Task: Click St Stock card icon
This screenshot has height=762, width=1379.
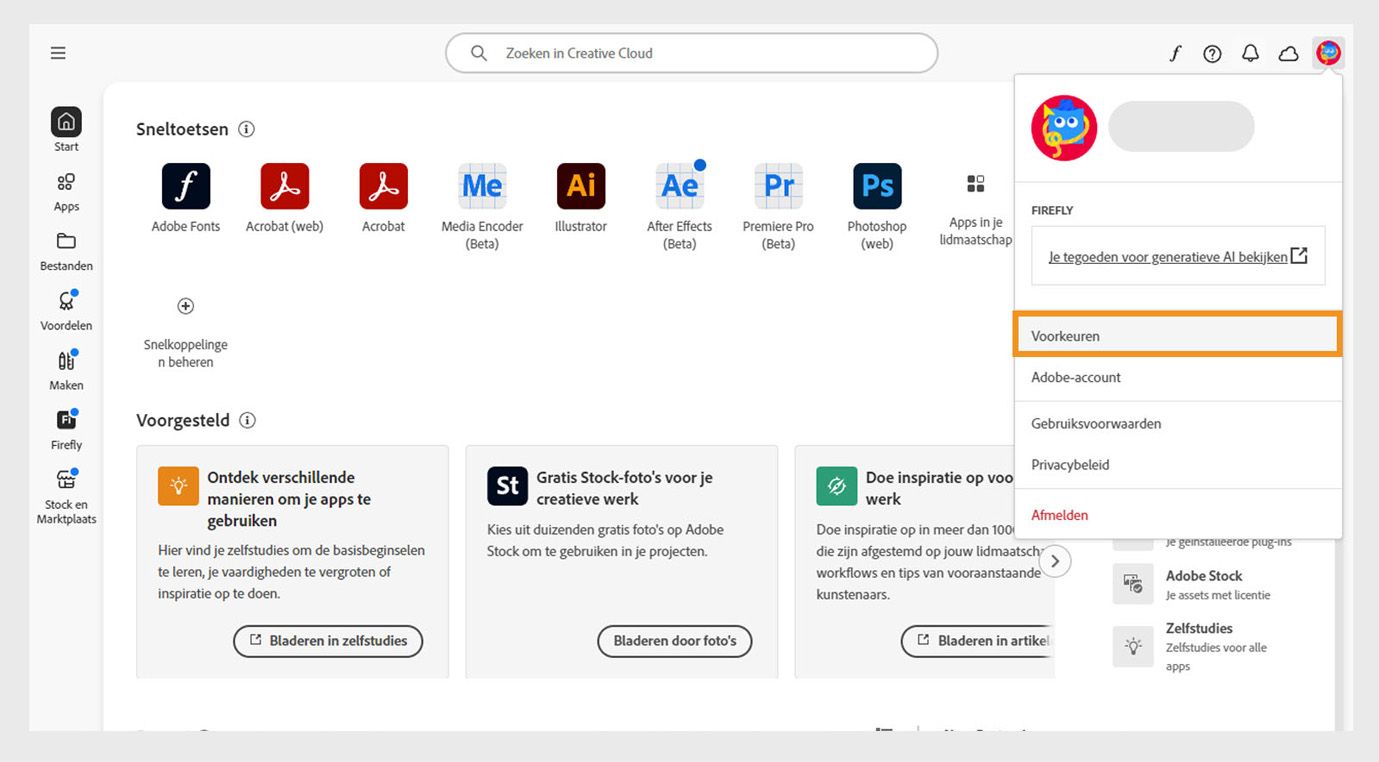Action: [x=507, y=486]
